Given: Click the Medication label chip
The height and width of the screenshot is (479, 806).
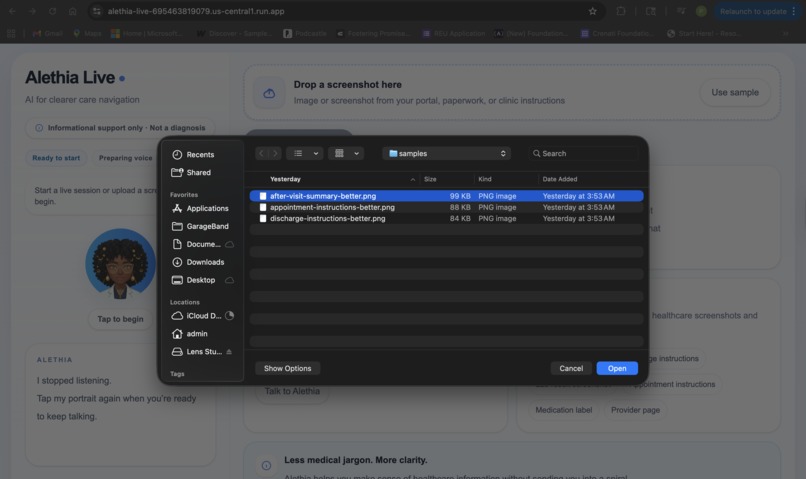Looking at the screenshot, I should point(563,410).
